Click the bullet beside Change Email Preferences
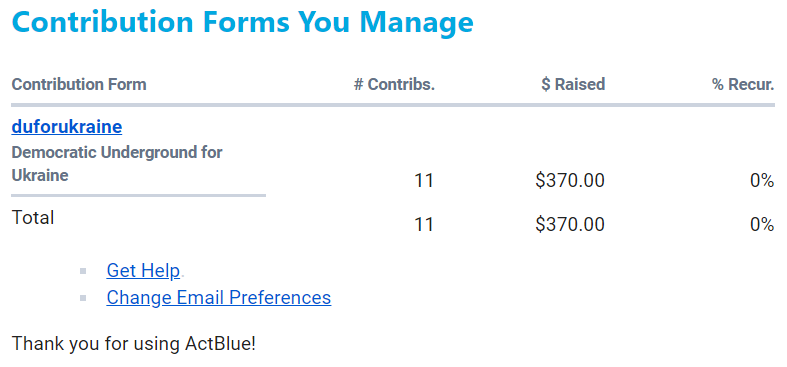The height and width of the screenshot is (367, 787). pos(83,298)
